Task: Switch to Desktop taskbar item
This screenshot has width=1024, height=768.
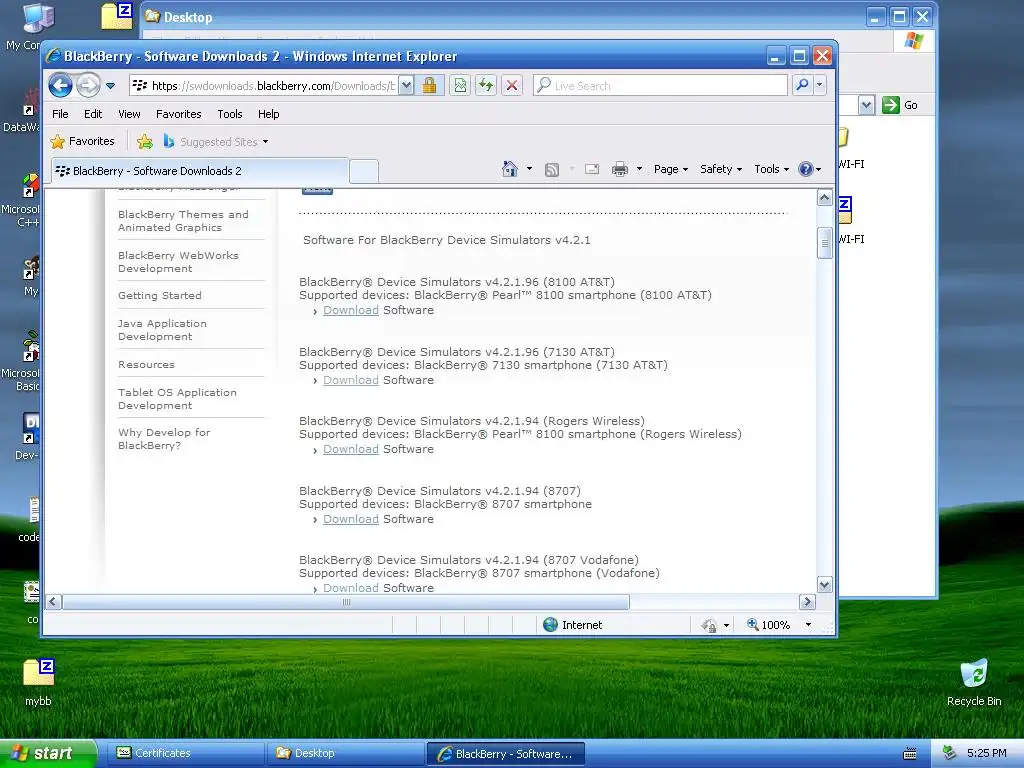Action: point(344,754)
